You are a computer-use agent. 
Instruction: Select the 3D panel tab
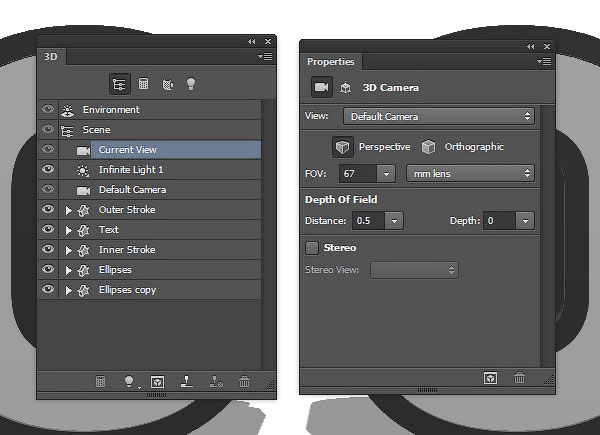(51, 57)
